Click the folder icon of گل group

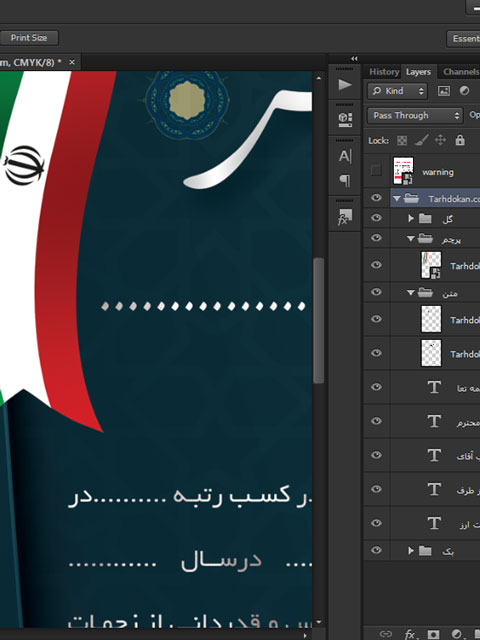coord(425,218)
